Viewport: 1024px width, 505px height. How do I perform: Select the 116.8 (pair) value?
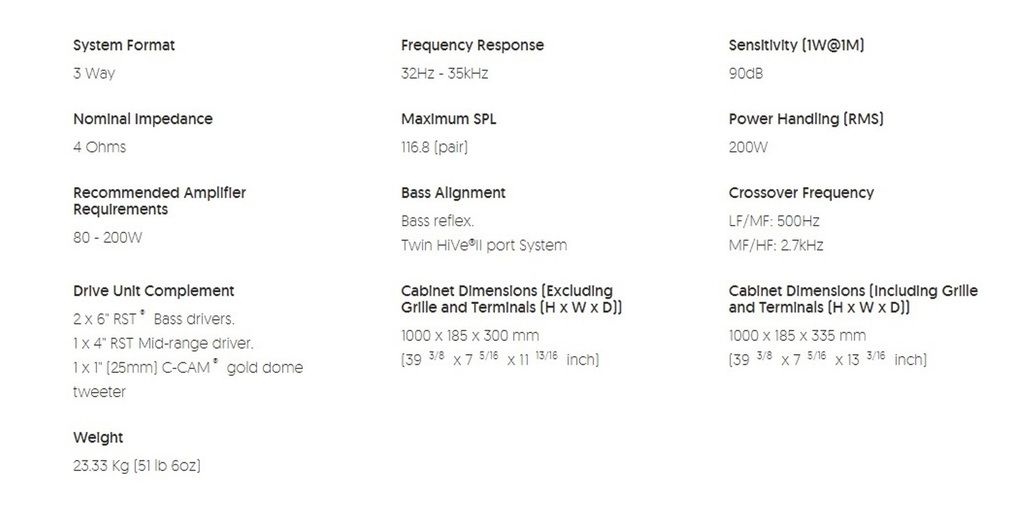pos(434,148)
